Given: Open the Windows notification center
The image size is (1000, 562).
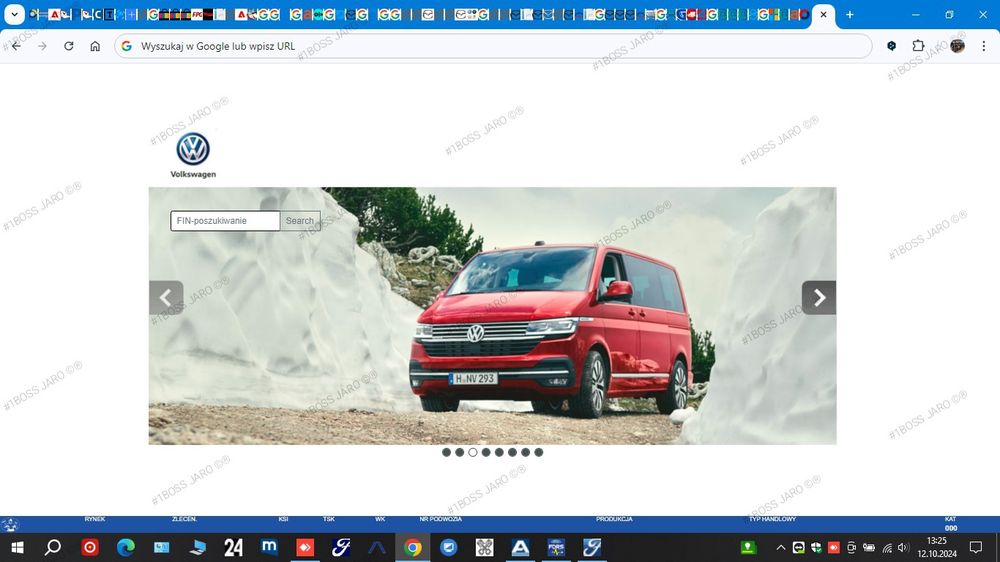Looking at the screenshot, I should coord(976,547).
